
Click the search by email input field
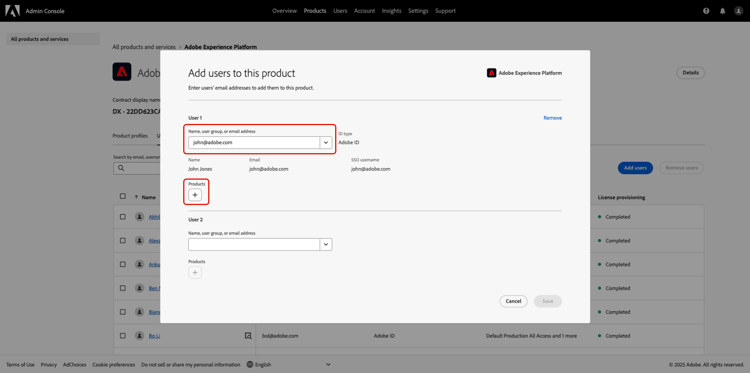click(x=136, y=168)
